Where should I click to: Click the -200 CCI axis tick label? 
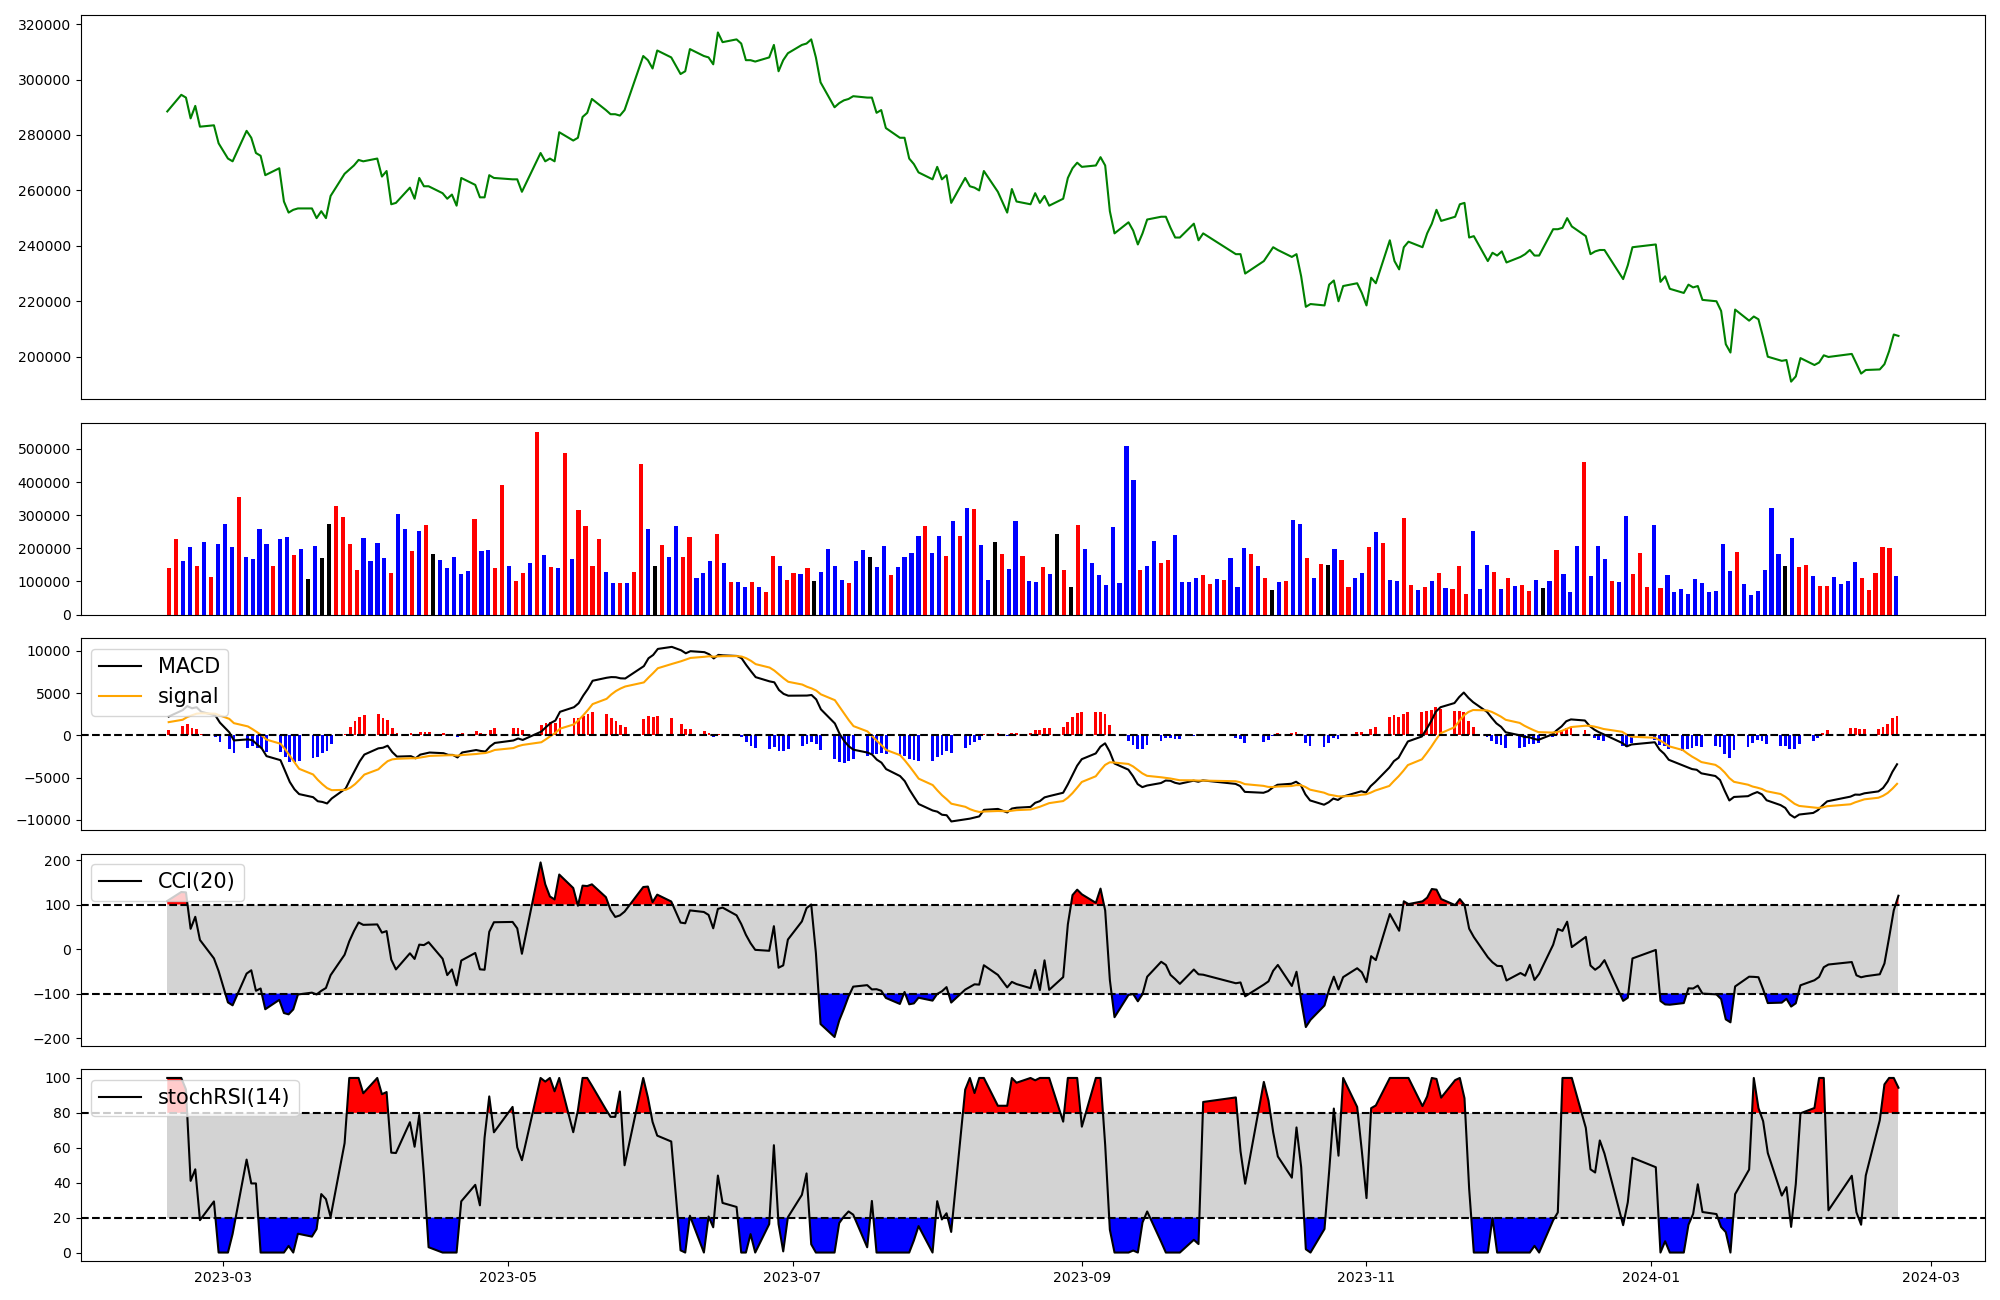click(x=53, y=1039)
